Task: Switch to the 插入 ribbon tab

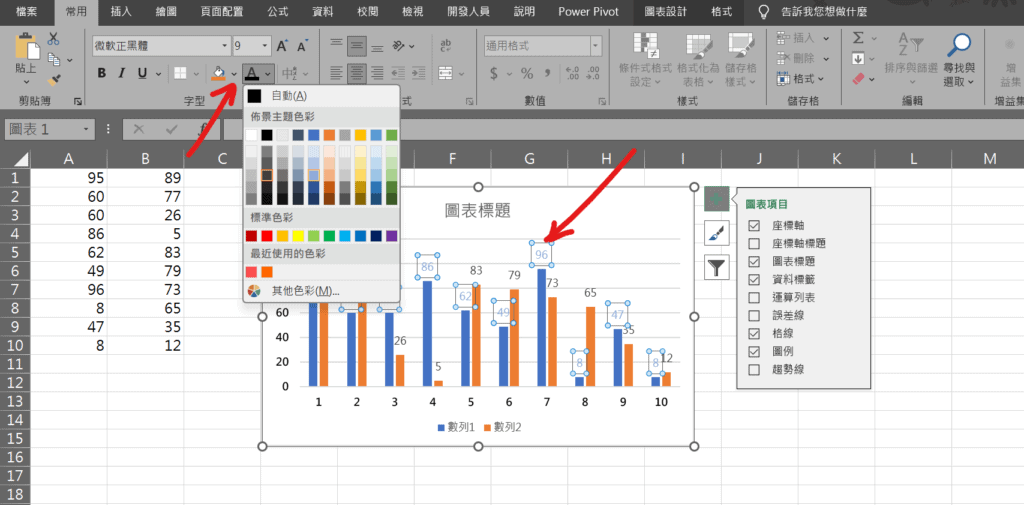Action: (x=121, y=12)
